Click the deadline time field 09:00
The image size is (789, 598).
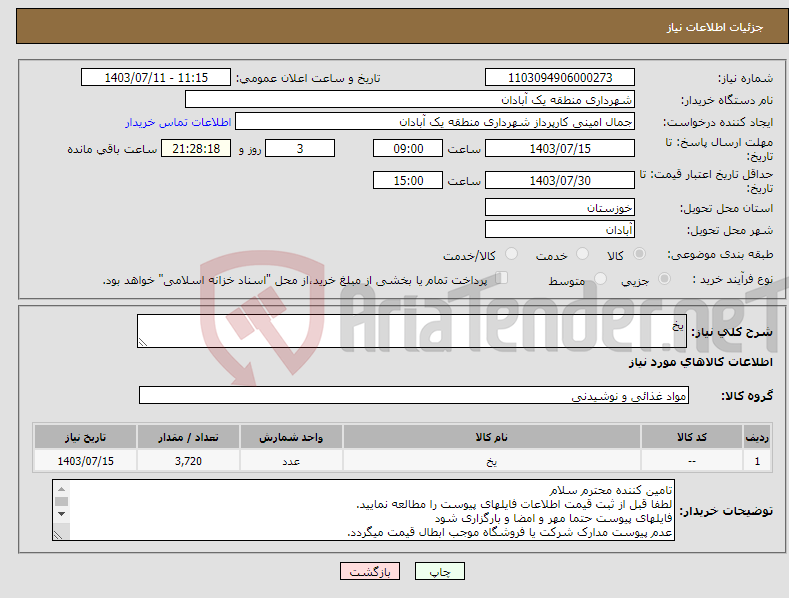pyautogui.click(x=408, y=148)
